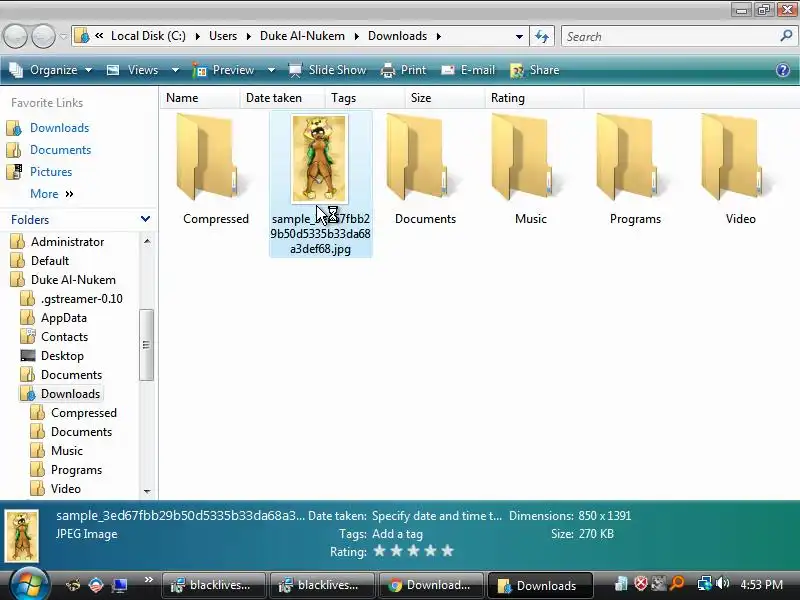Viewport: 800px width, 600px height.
Task: Sort by Date taken column header
Action: pos(282,98)
